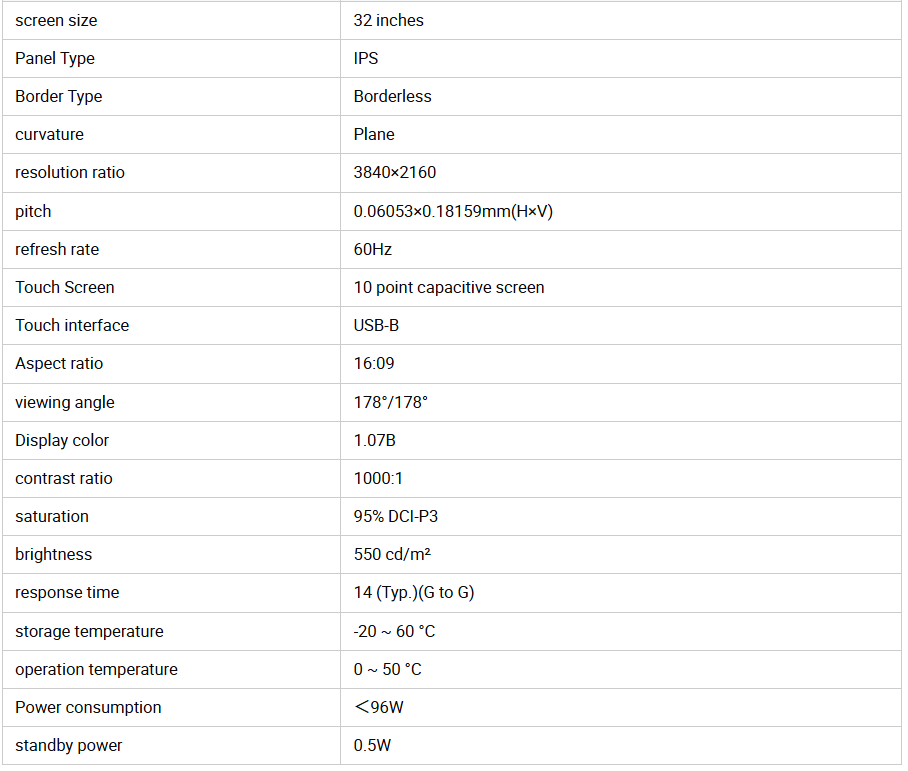
Task: Select the 3840×2160 resolution value
Action: 395,172
